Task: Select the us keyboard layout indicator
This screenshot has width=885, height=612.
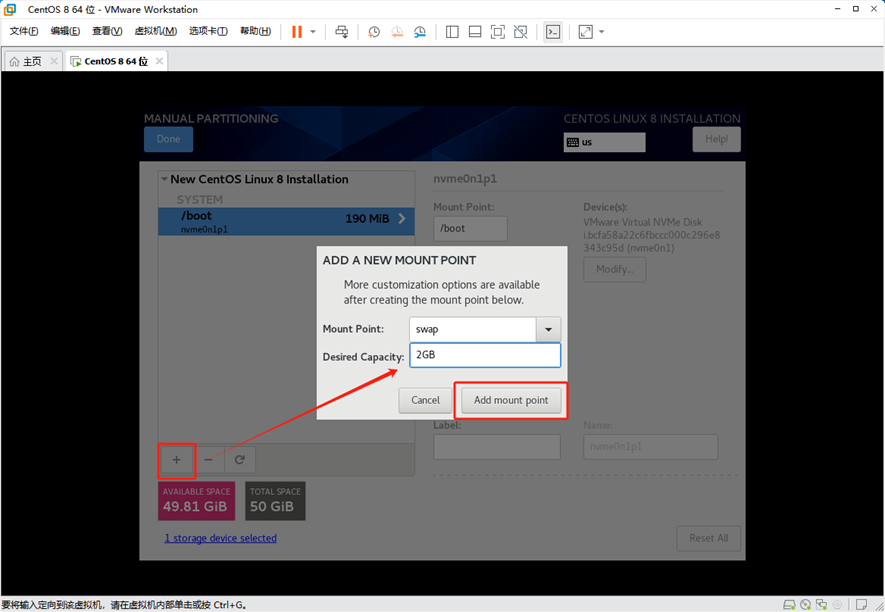Action: [604, 142]
